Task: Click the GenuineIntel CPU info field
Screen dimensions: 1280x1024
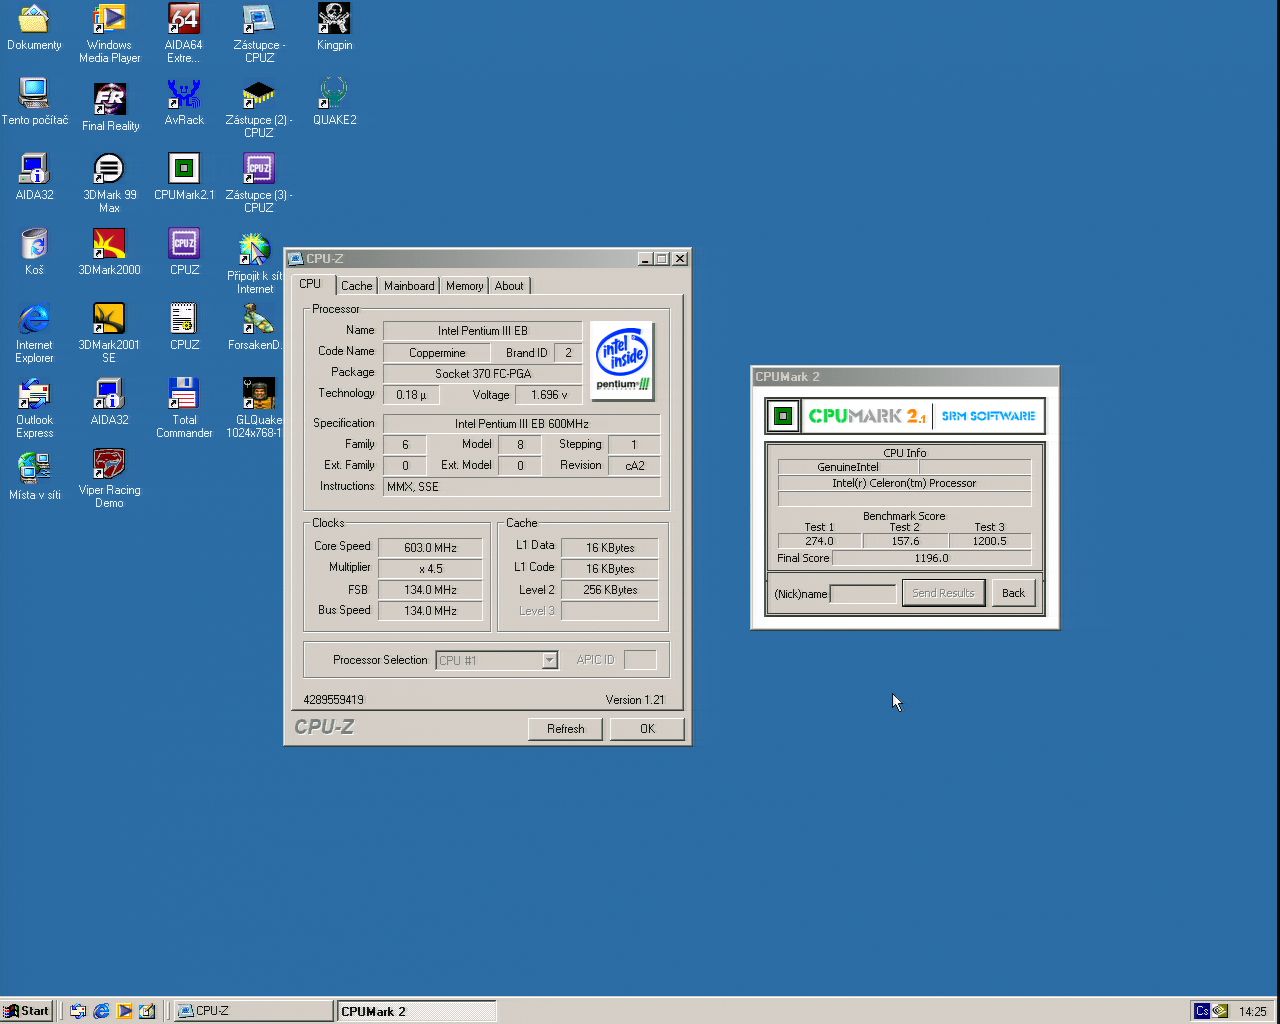Action: (848, 467)
